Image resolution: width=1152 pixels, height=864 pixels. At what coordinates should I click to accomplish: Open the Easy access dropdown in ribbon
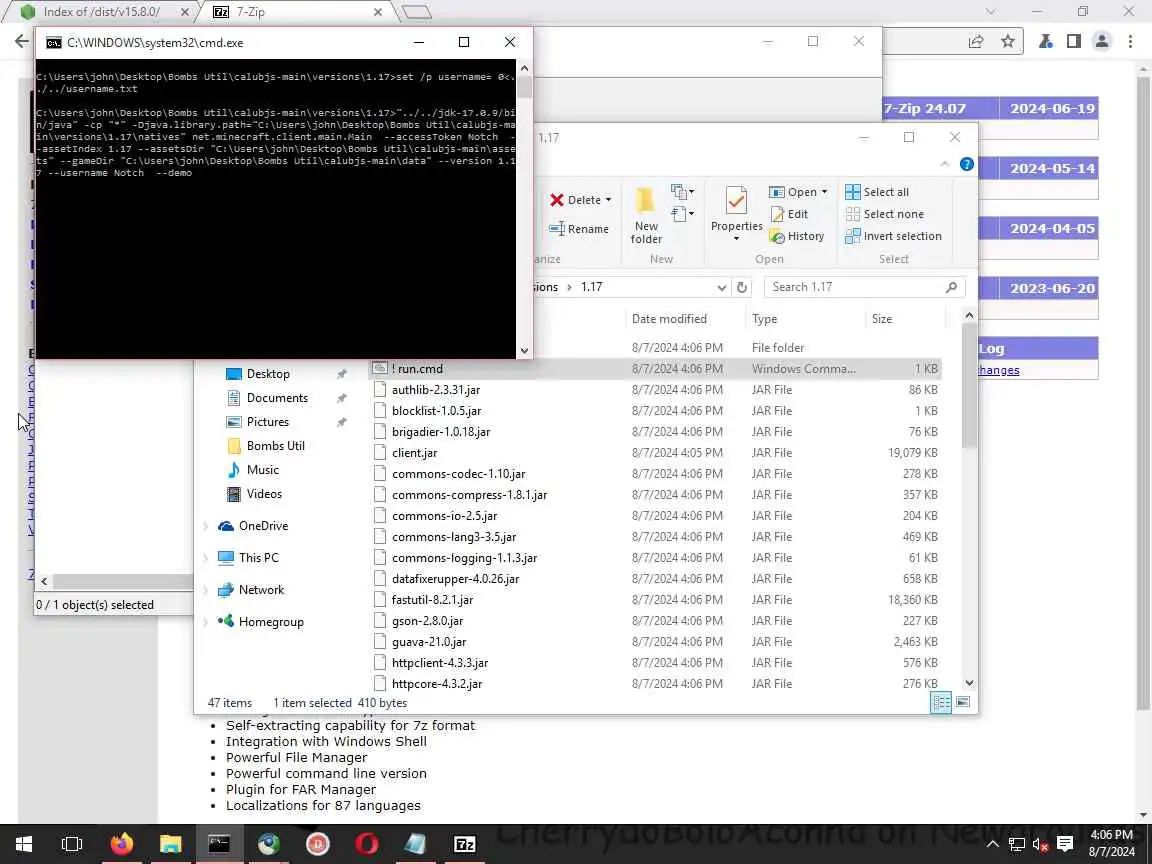[683, 214]
